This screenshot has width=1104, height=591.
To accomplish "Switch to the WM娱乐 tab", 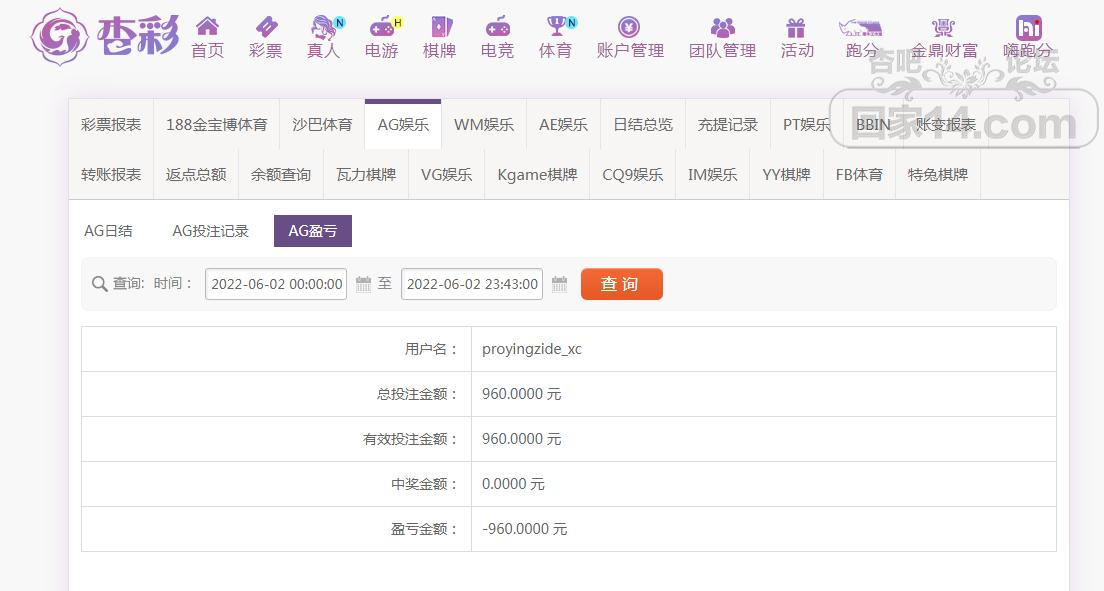I will pos(484,125).
